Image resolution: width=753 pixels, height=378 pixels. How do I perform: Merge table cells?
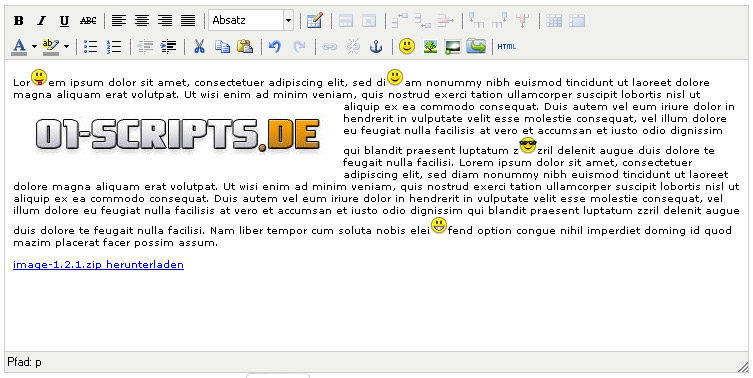point(577,21)
